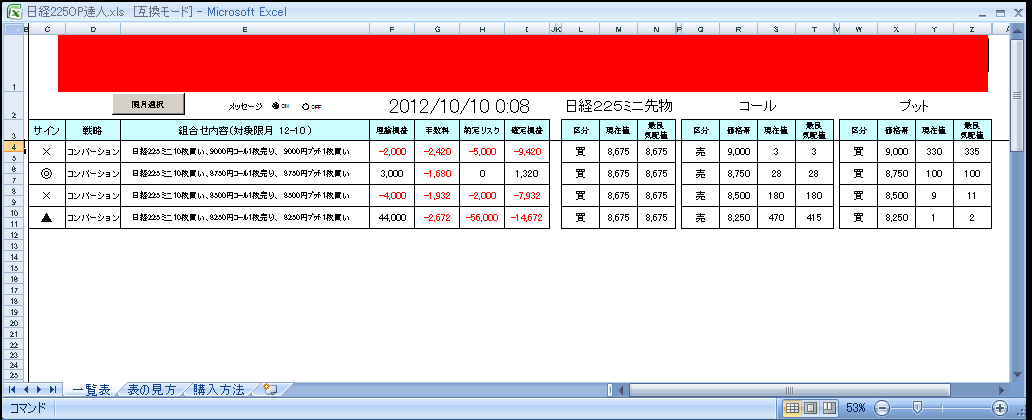
Task: Click the 53% zoom level
Action: tap(856, 407)
